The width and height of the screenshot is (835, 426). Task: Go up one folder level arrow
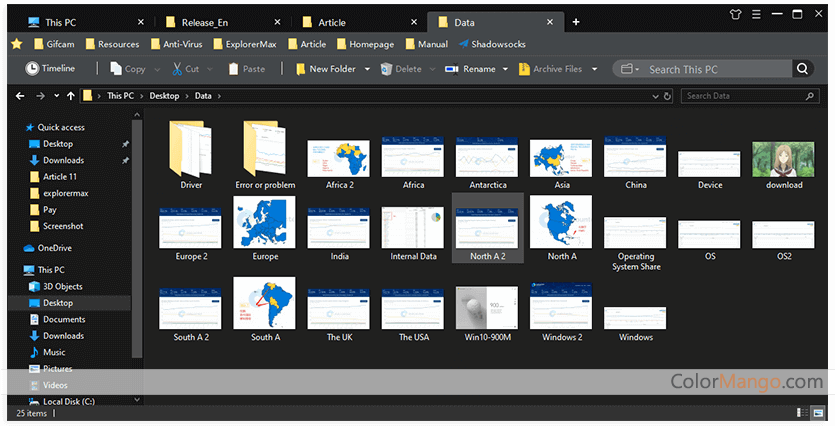[70, 96]
